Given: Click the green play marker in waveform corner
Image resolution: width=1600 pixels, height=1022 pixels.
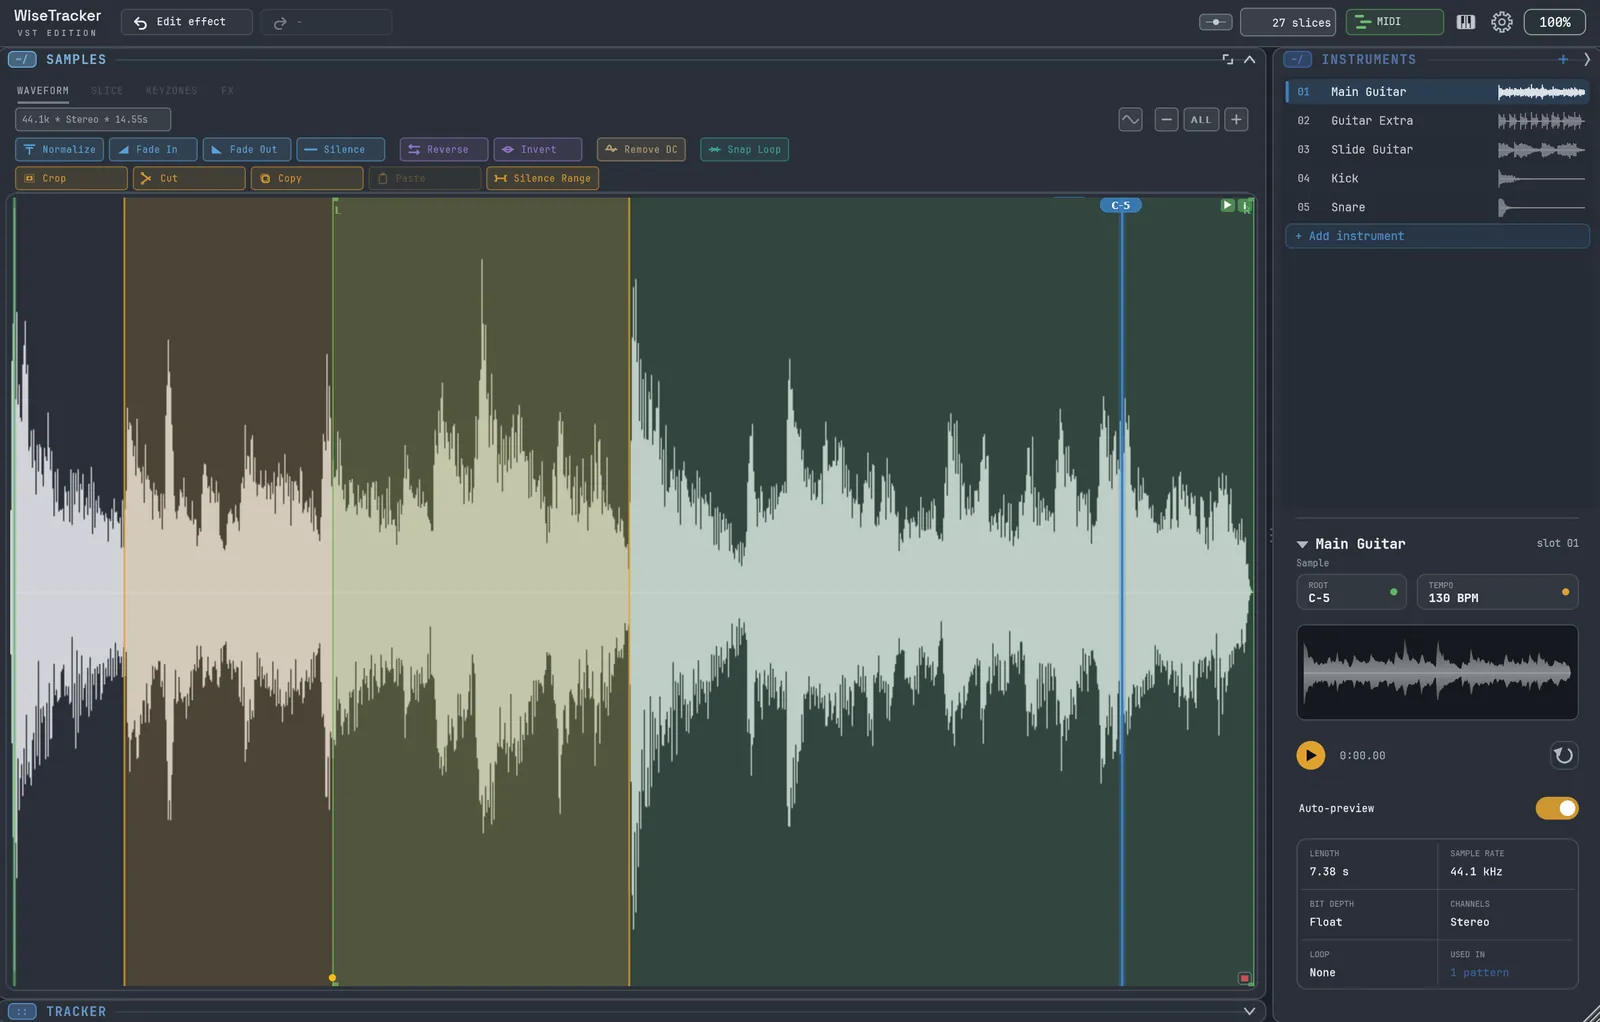Looking at the screenshot, I should 1227,205.
